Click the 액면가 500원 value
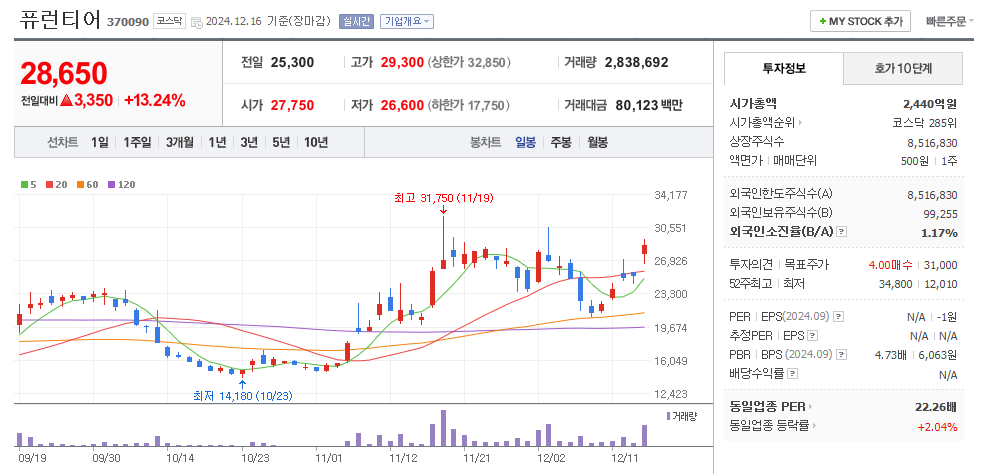The image size is (984, 474). [x=916, y=161]
